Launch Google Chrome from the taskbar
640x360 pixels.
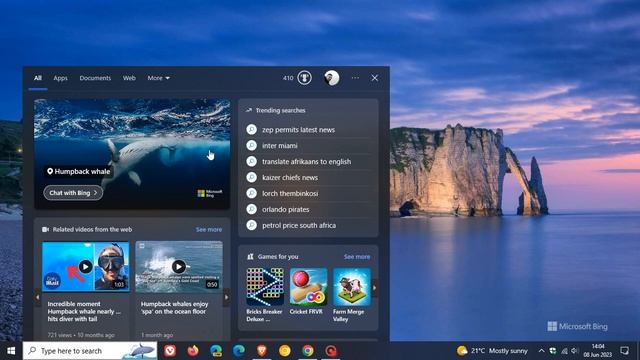coord(308,351)
